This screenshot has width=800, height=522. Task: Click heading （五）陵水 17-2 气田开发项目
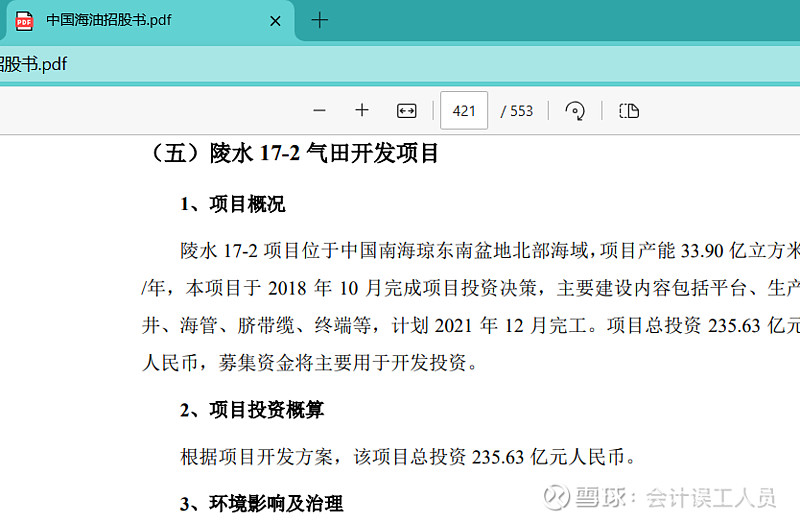point(292,153)
